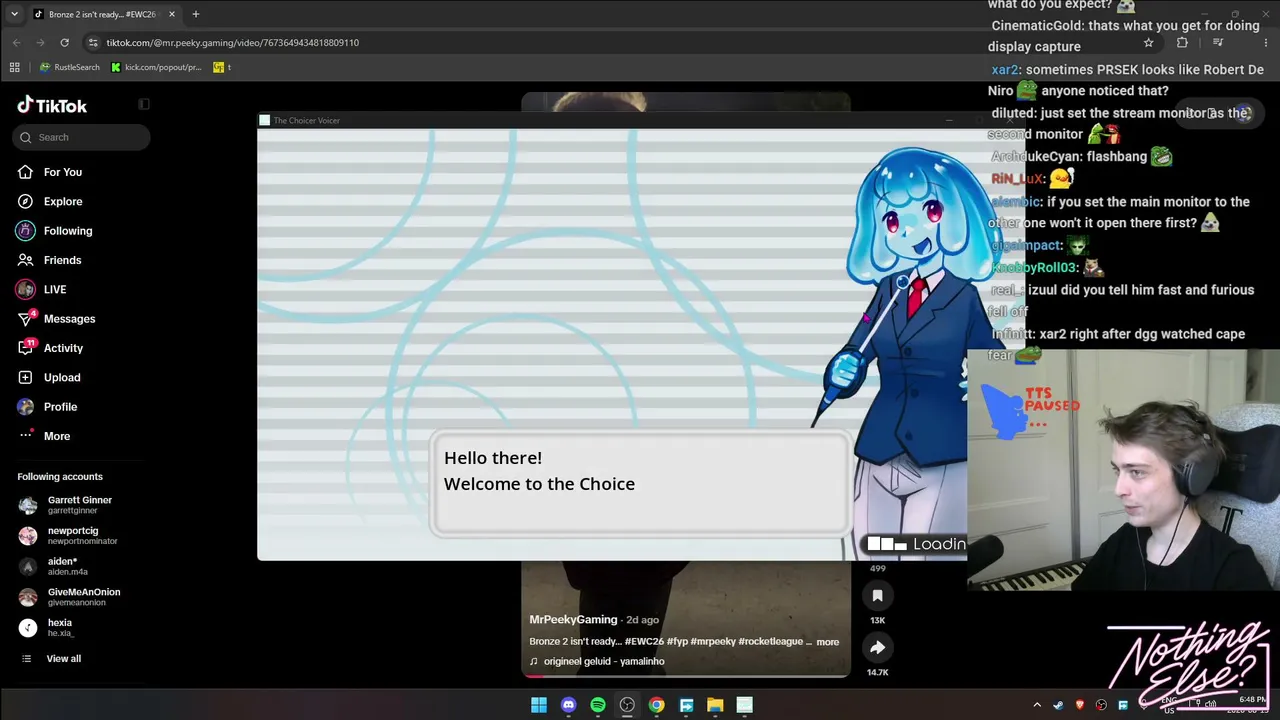Open MrPeekyGaming's profile link on video

point(573,620)
